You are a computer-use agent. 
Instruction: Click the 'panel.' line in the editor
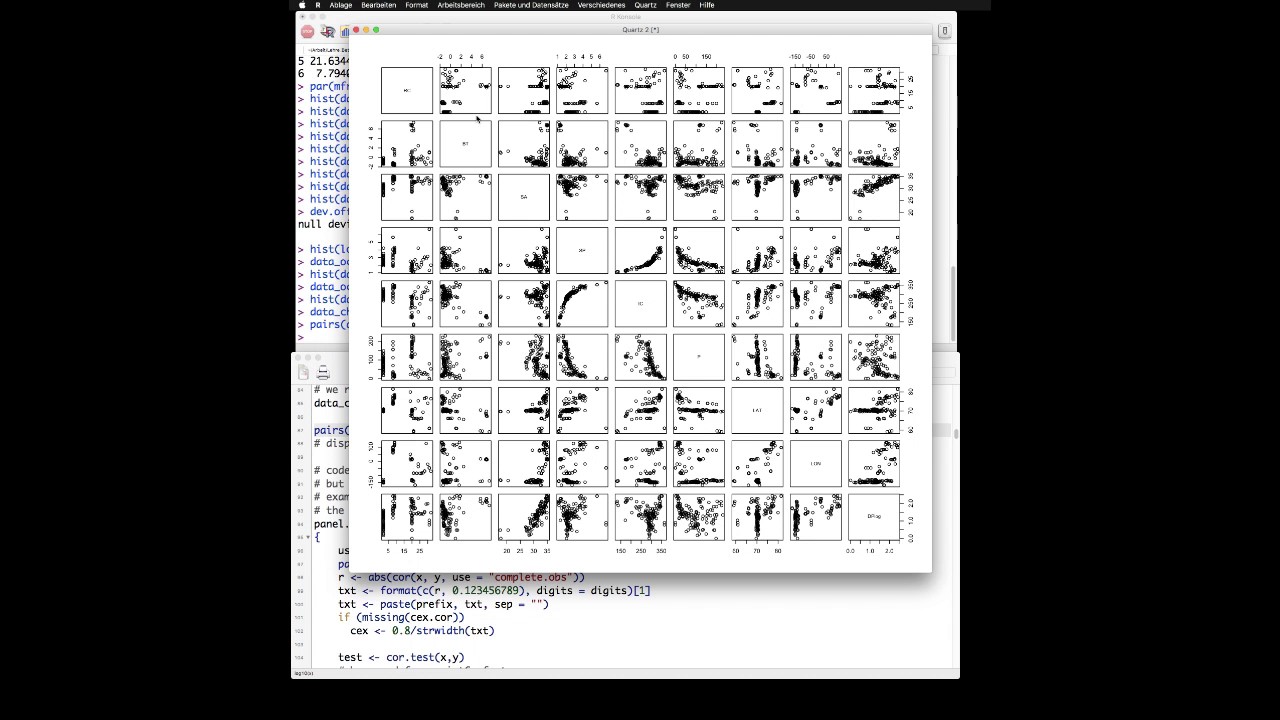331,524
